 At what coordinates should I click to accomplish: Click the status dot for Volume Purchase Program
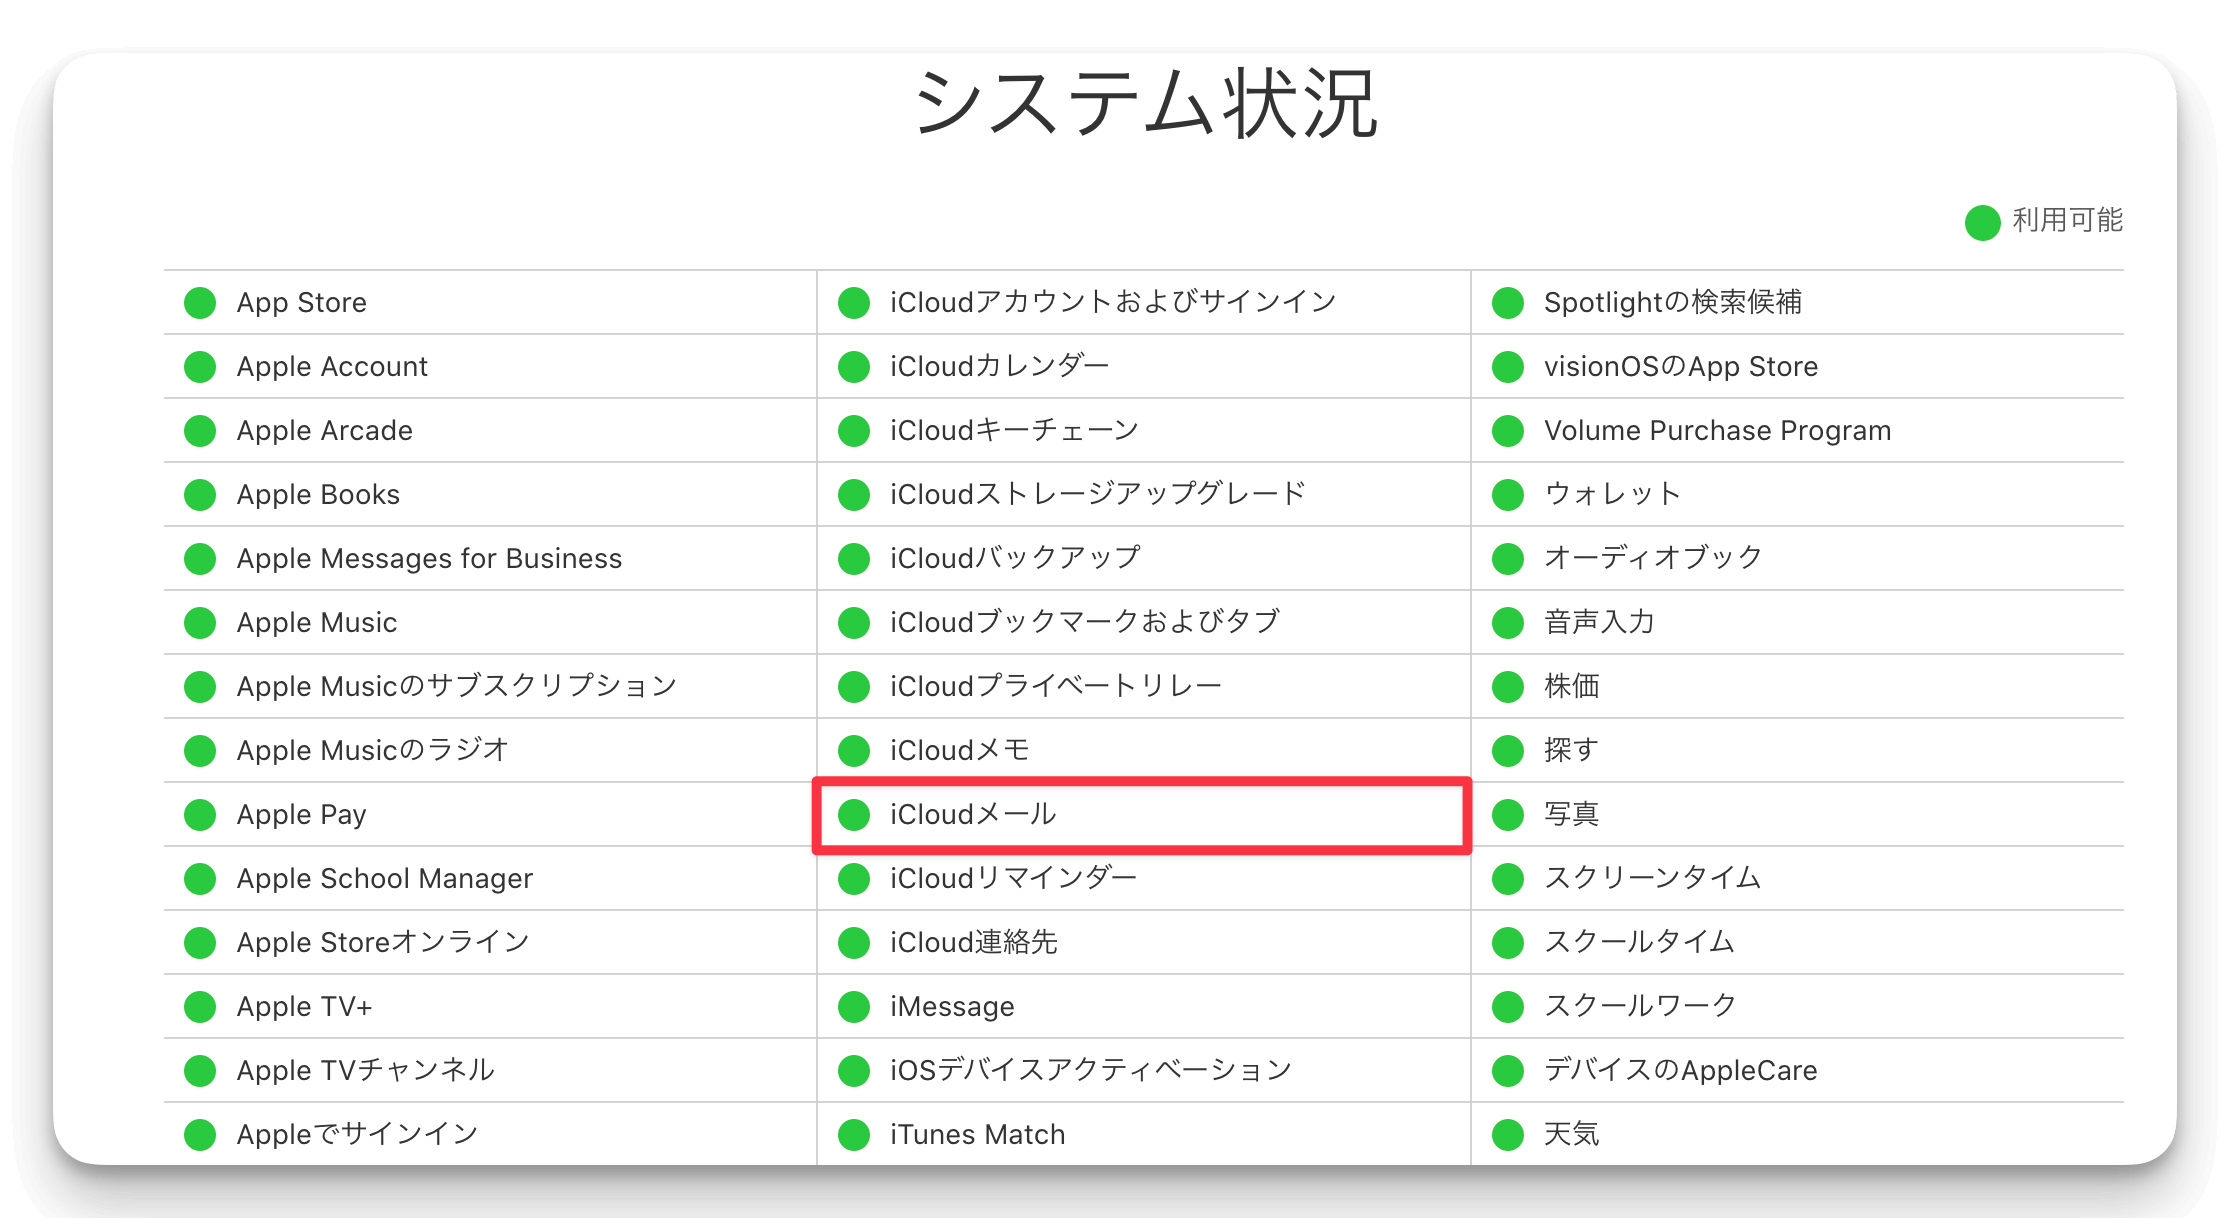point(1508,430)
